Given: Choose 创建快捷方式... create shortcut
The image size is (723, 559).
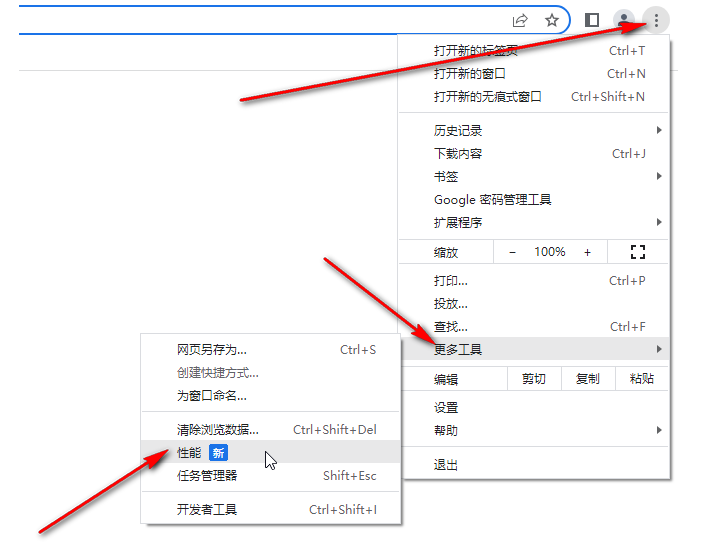Looking at the screenshot, I should 271,373.
